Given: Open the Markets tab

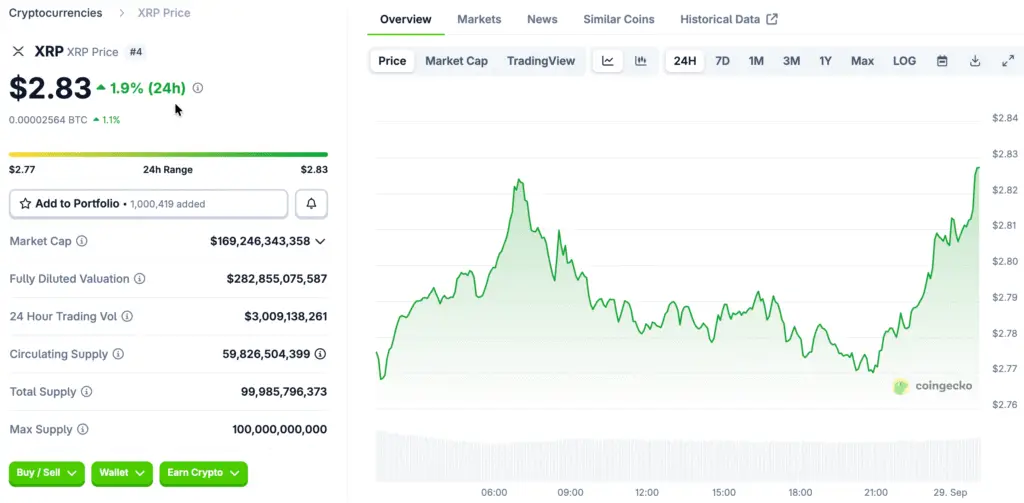Looking at the screenshot, I should [x=479, y=19].
